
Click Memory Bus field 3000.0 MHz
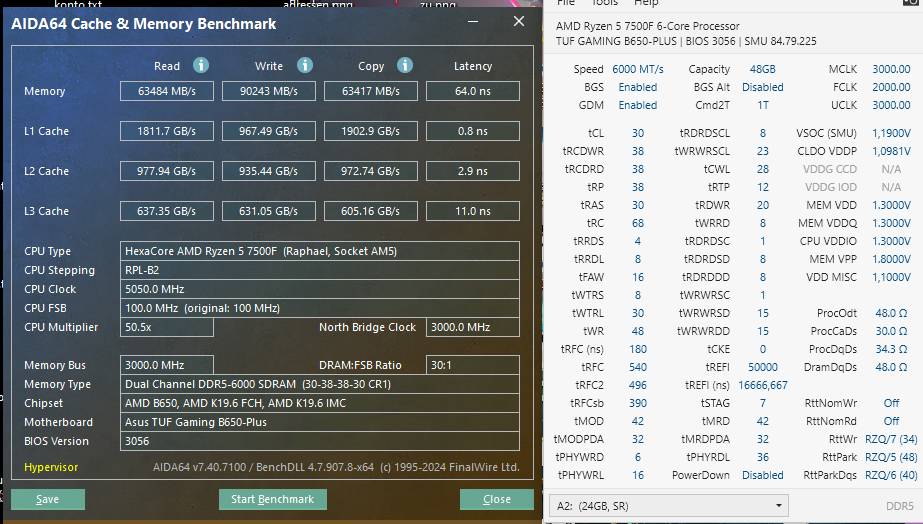(167, 365)
